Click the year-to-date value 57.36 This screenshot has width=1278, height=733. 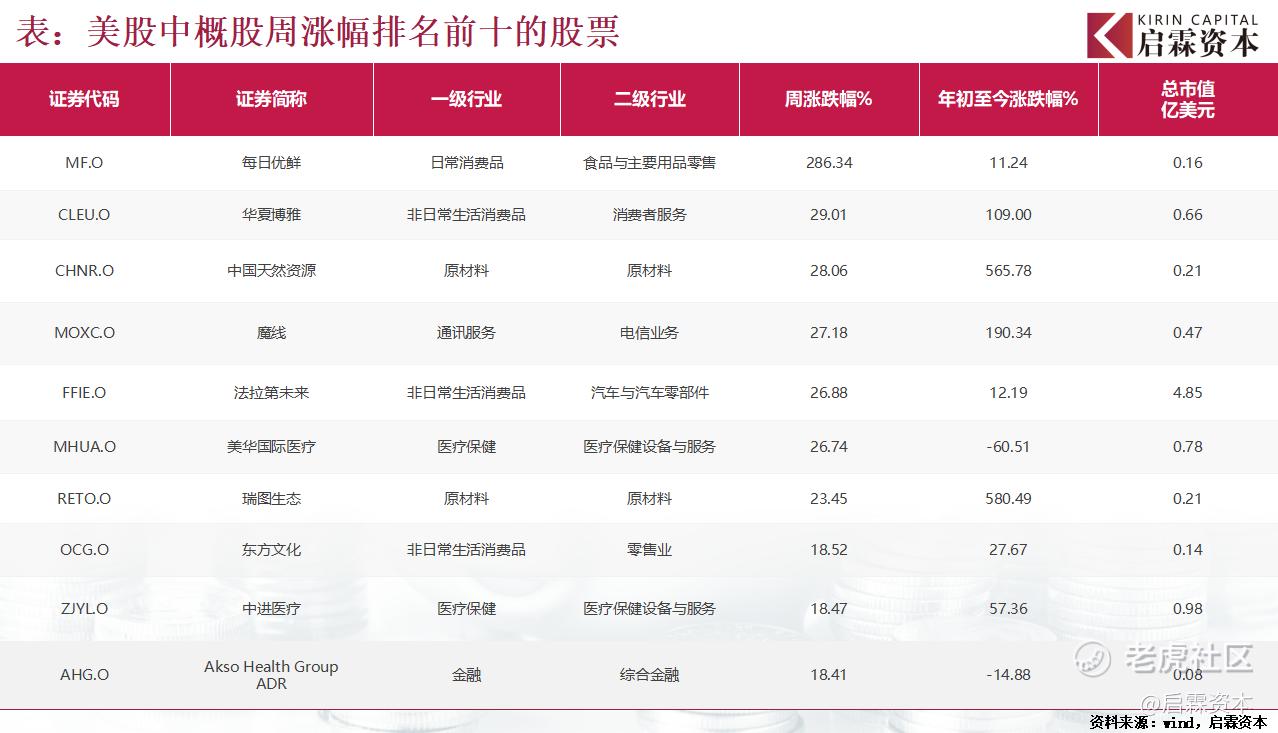tap(1008, 608)
